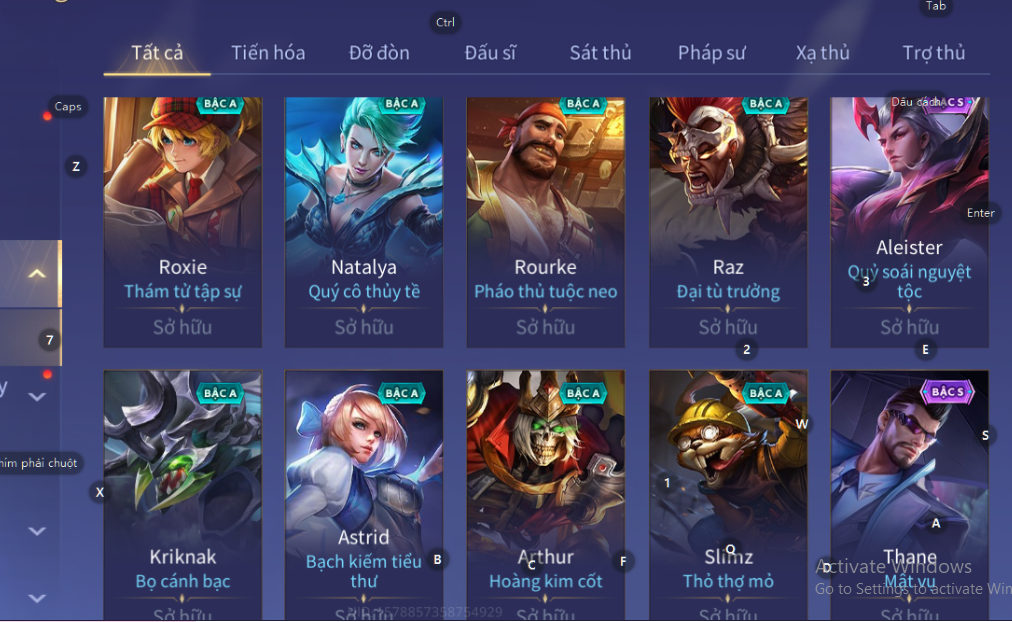Viewport: 1012px width, 622px height.
Task: Collapse the sidebar section with the up chevron
Action: [37, 274]
